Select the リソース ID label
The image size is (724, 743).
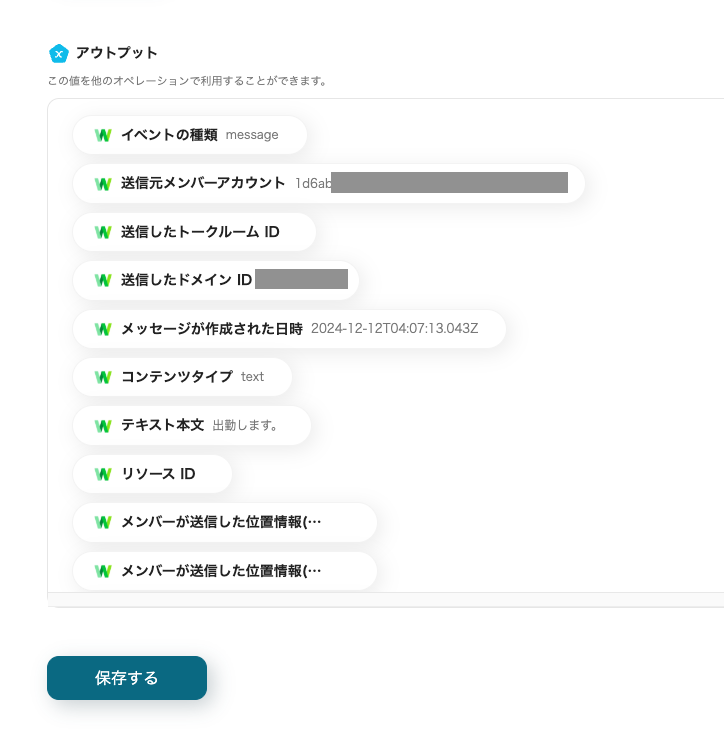158,474
